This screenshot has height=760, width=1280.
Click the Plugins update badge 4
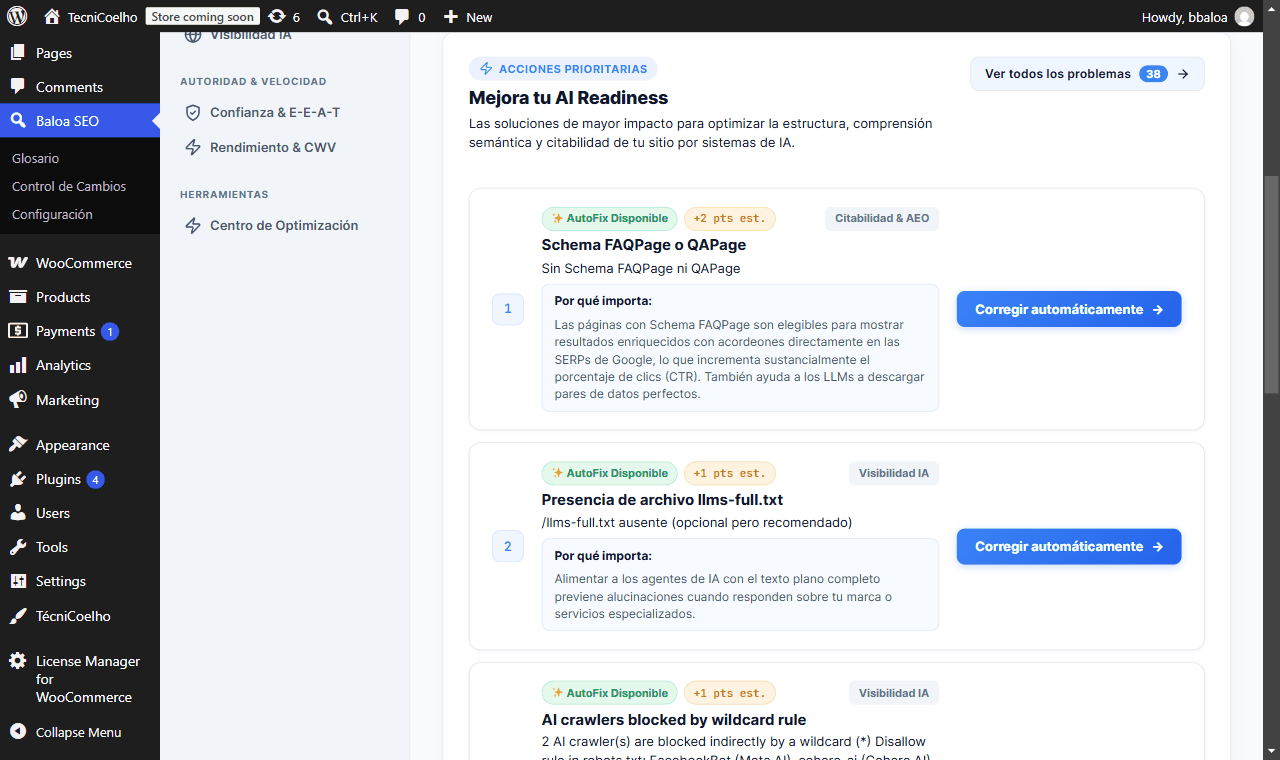pyautogui.click(x=95, y=479)
